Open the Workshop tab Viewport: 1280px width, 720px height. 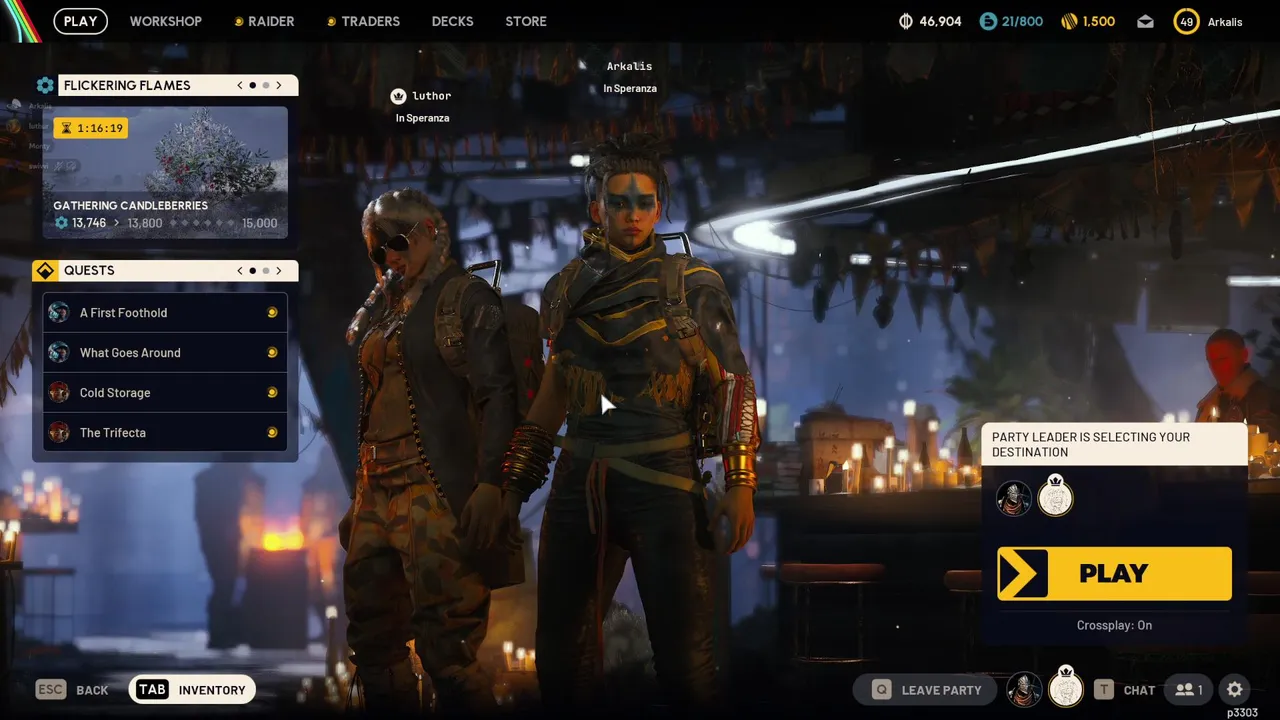coord(166,21)
